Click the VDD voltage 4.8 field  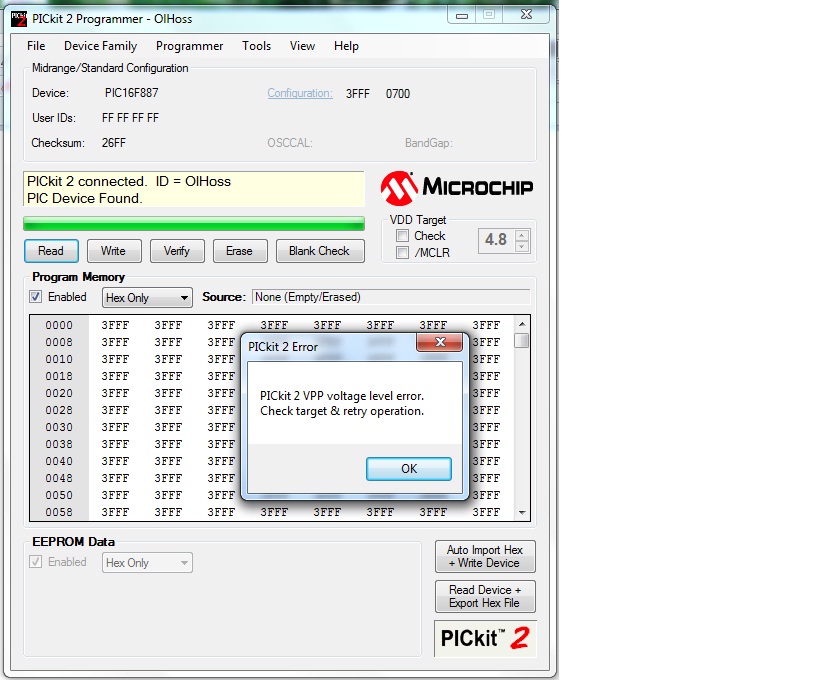coord(496,240)
